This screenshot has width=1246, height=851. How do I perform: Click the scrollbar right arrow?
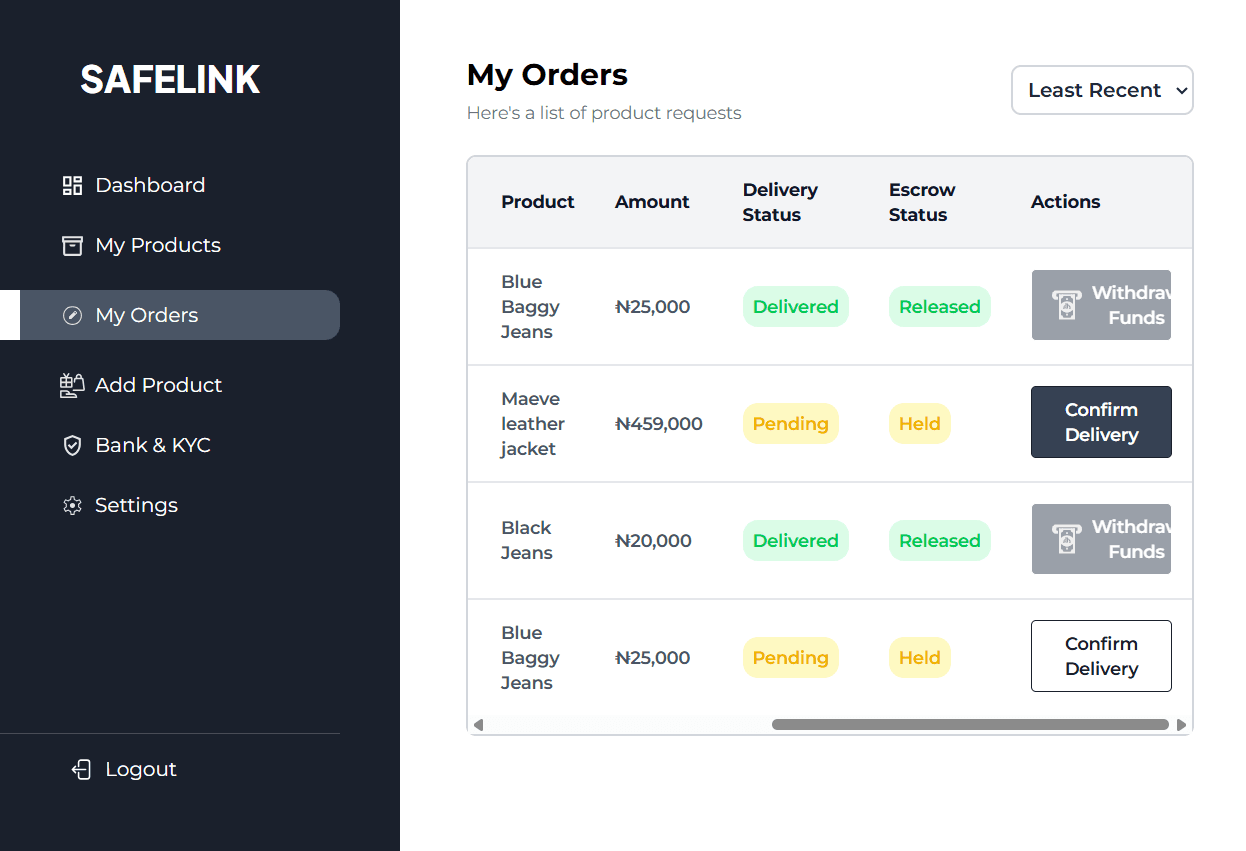pyautogui.click(x=1181, y=725)
